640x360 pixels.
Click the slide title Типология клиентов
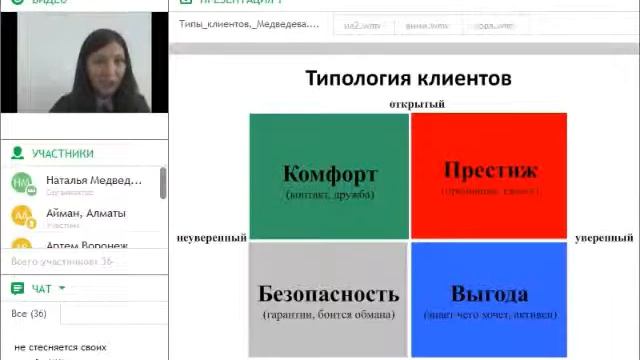[x=408, y=78]
